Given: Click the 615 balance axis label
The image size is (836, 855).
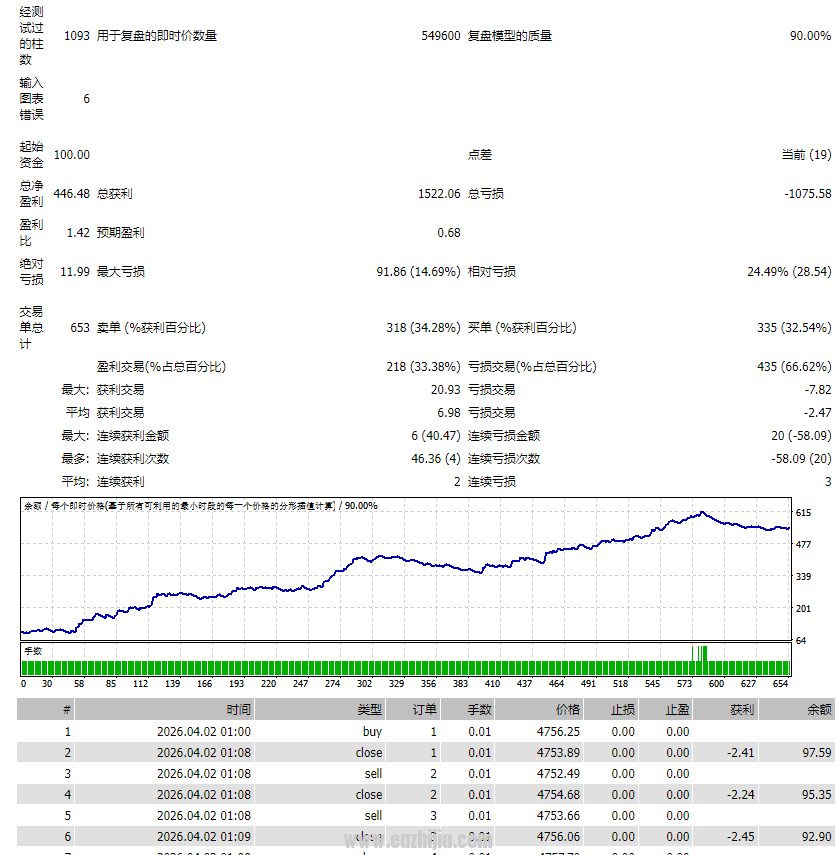Looking at the screenshot, I should 803,513.
